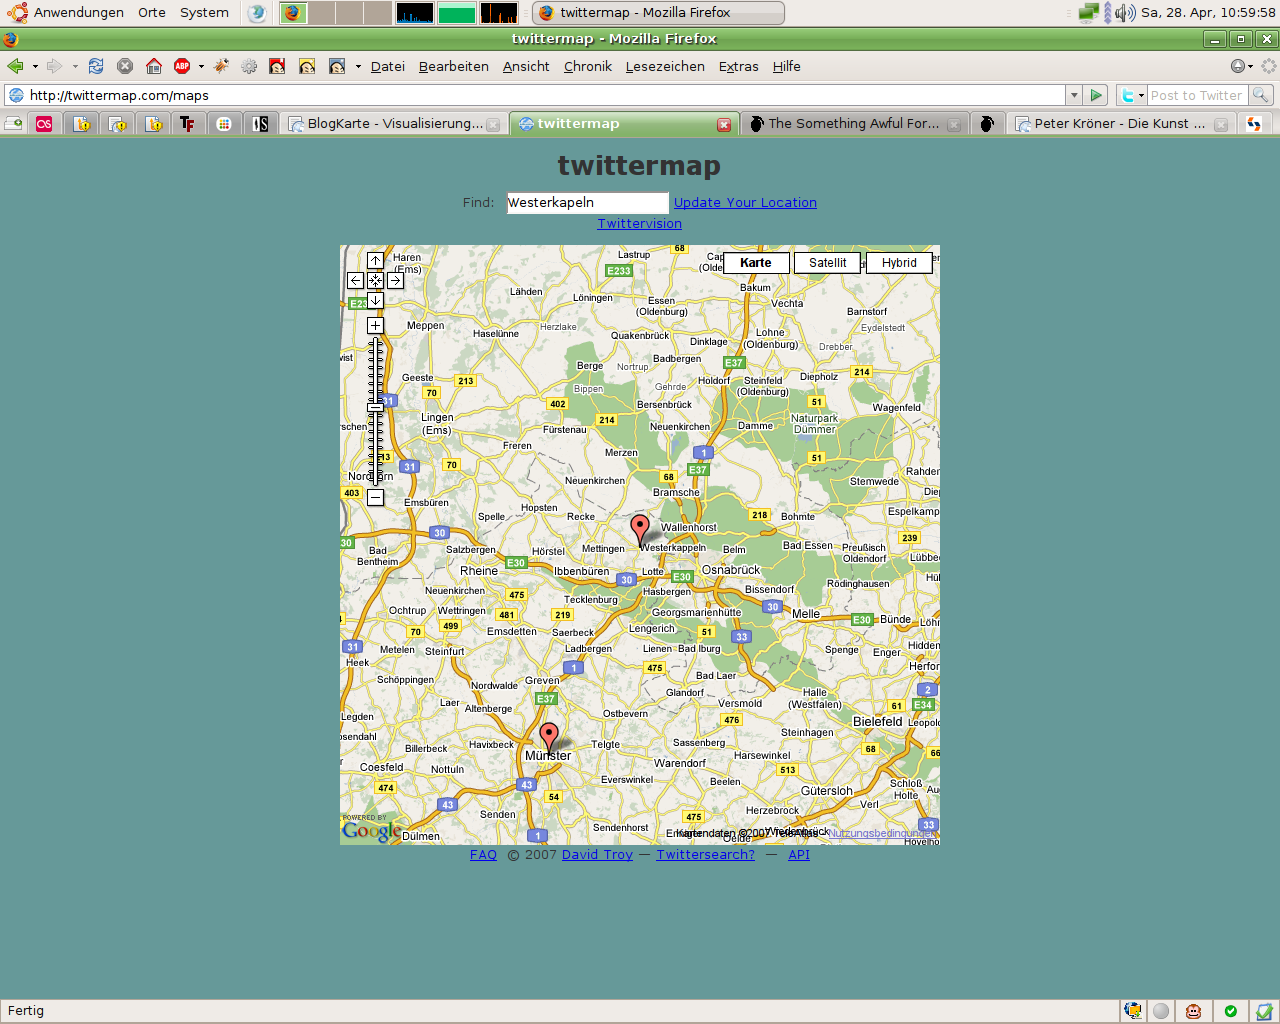The height and width of the screenshot is (1024, 1280).
Task: Open the grenade icon pinned tab
Action: coord(987,124)
